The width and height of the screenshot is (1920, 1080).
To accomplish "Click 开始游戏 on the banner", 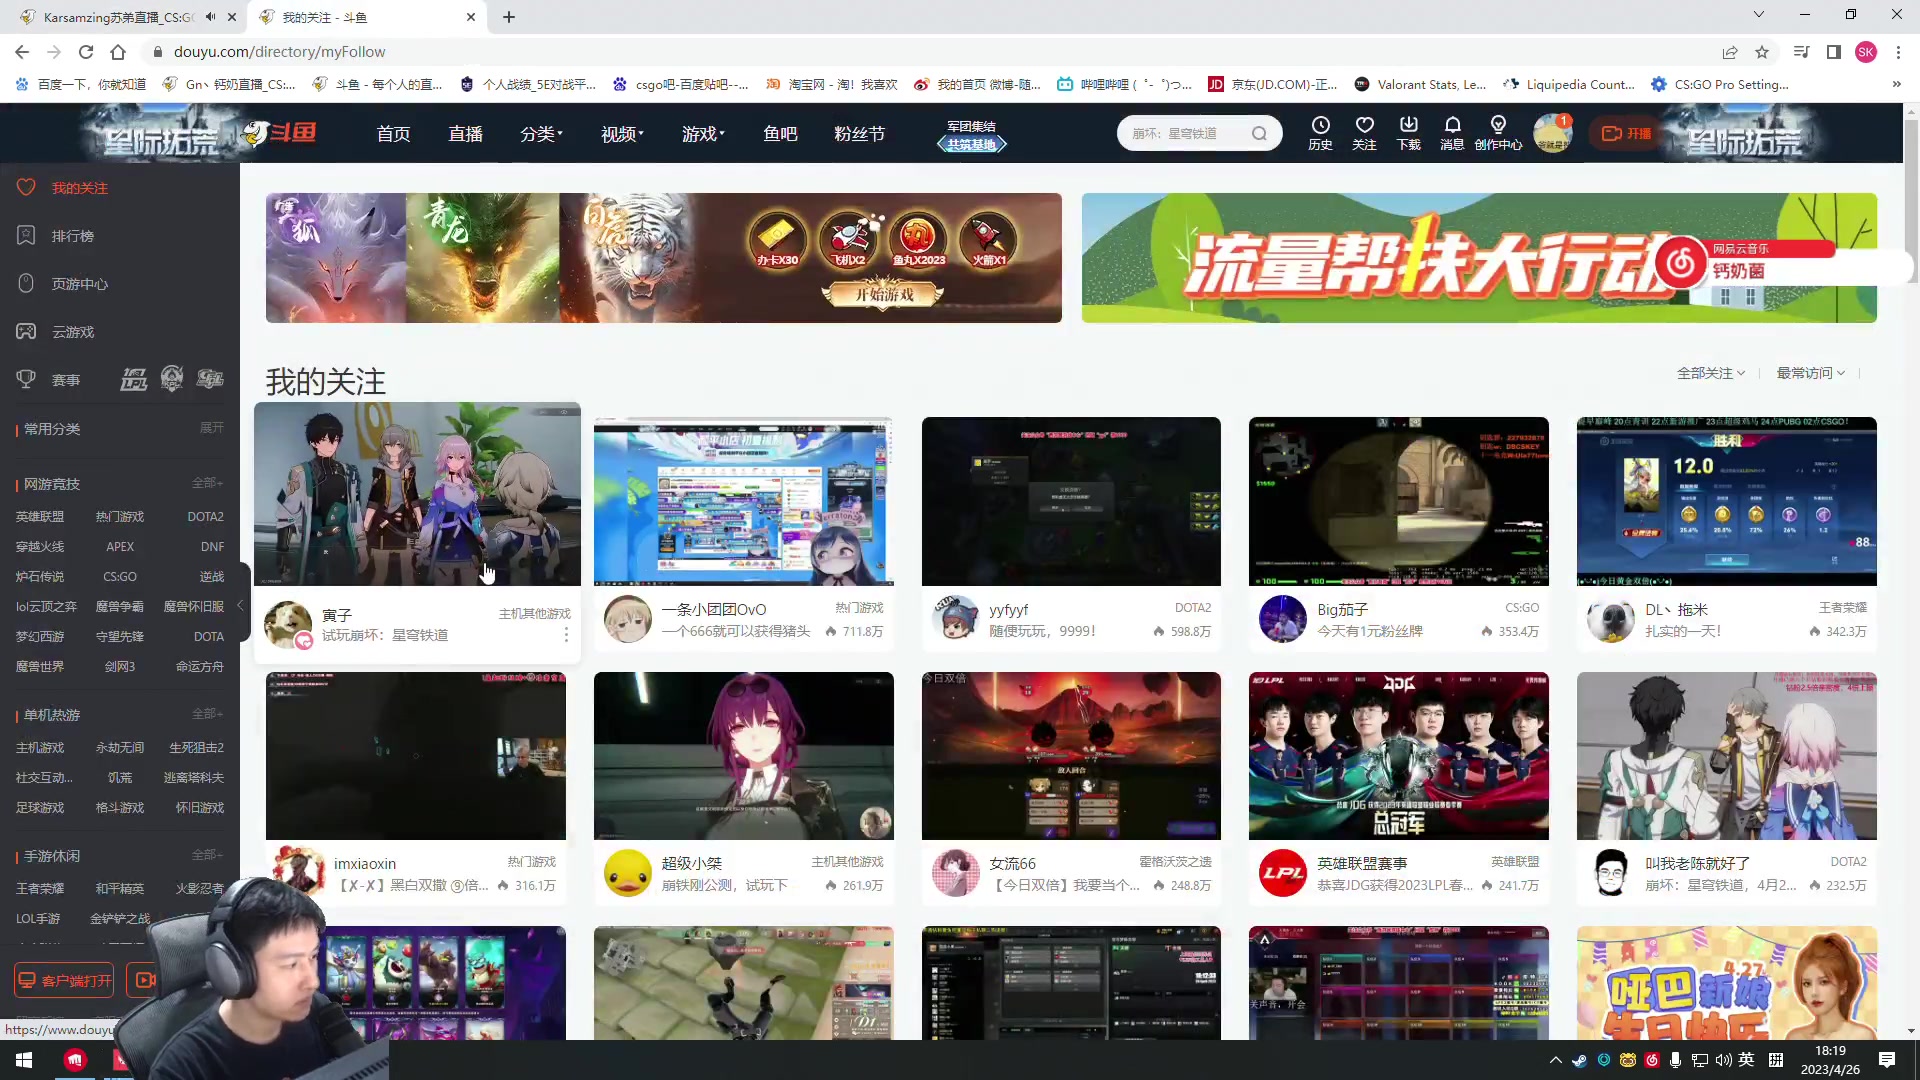I will 884,294.
